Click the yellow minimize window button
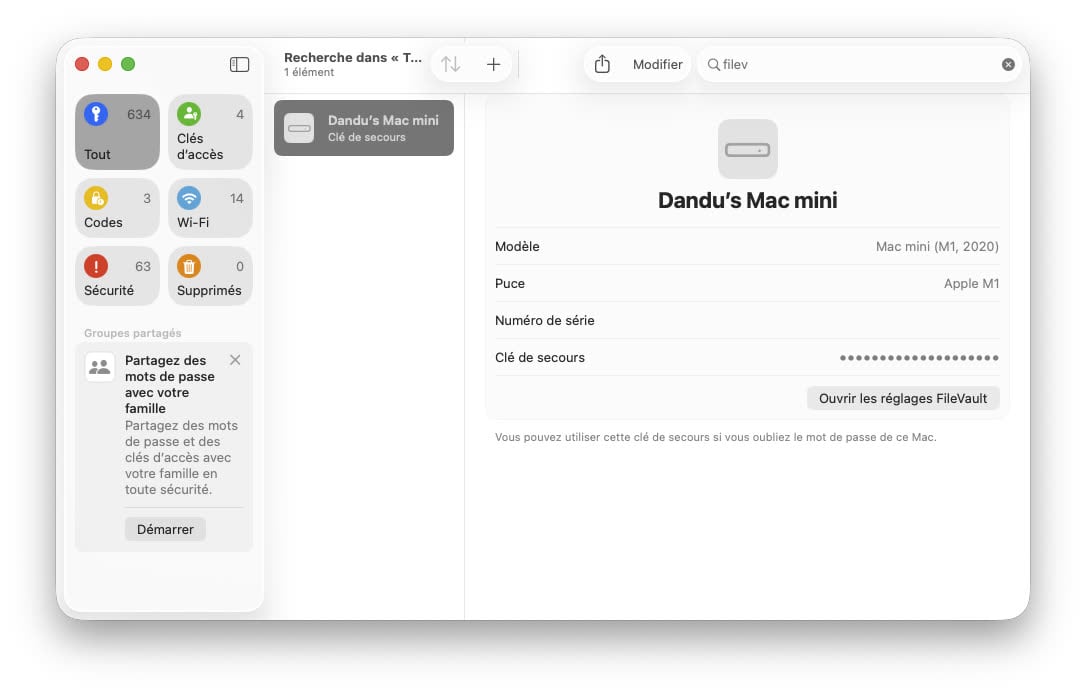Viewport: 1086px width, 694px height. 105,64
